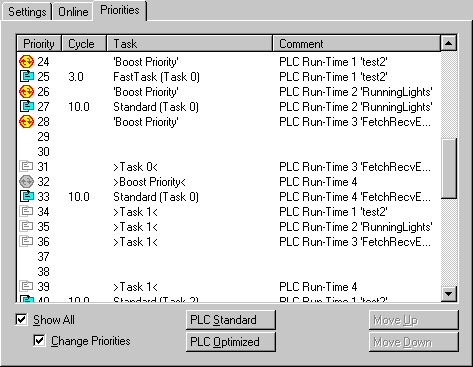Switch to the Settings tab

27,12
